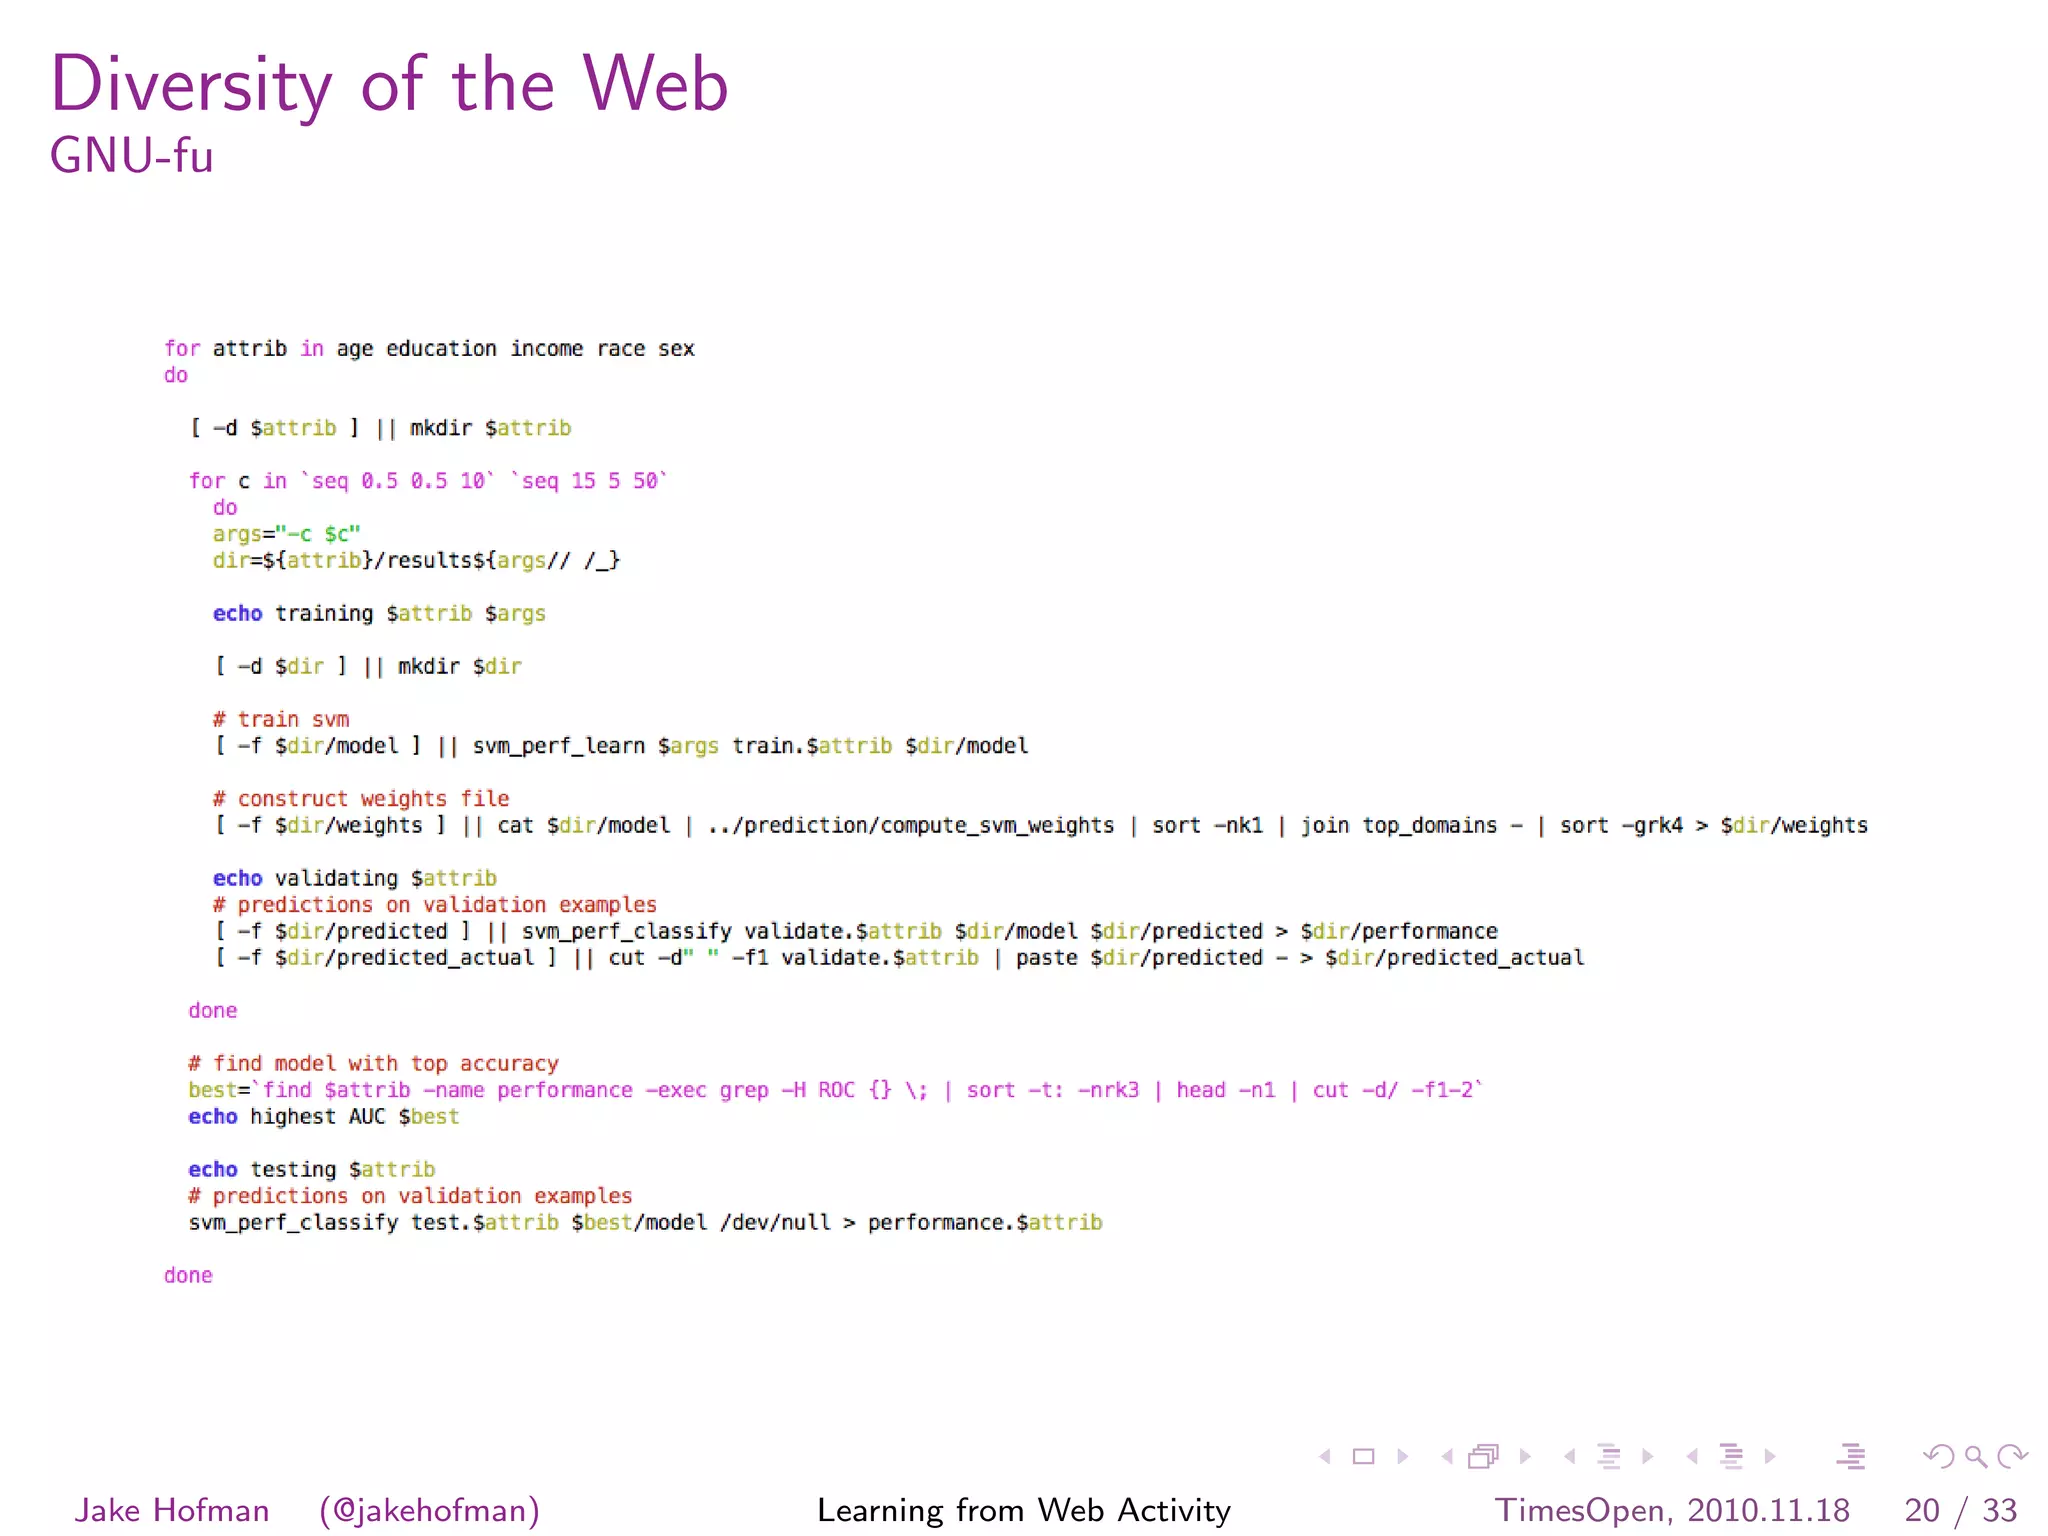
Task: Click the final outer 'done' keyword
Action: tap(188, 1275)
